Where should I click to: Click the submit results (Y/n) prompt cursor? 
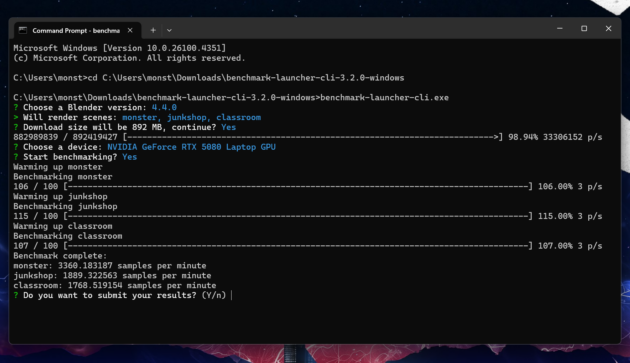click(x=232, y=295)
